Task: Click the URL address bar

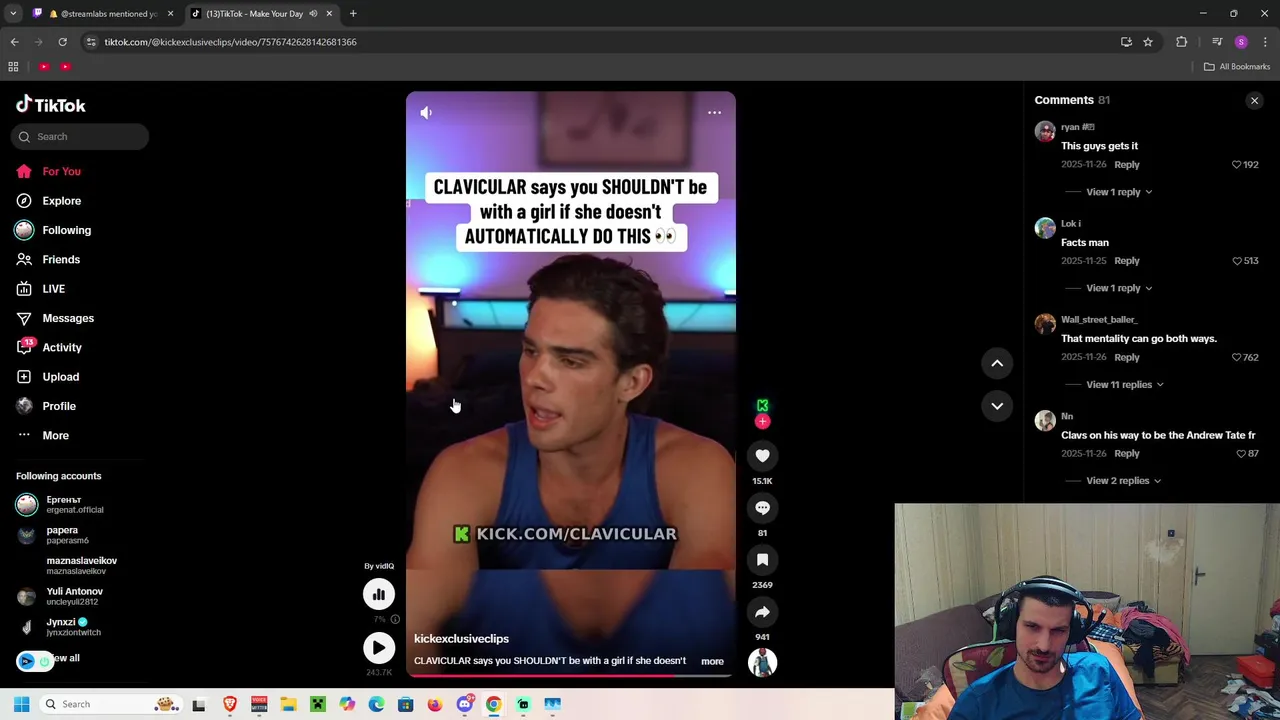Action: (x=600, y=42)
